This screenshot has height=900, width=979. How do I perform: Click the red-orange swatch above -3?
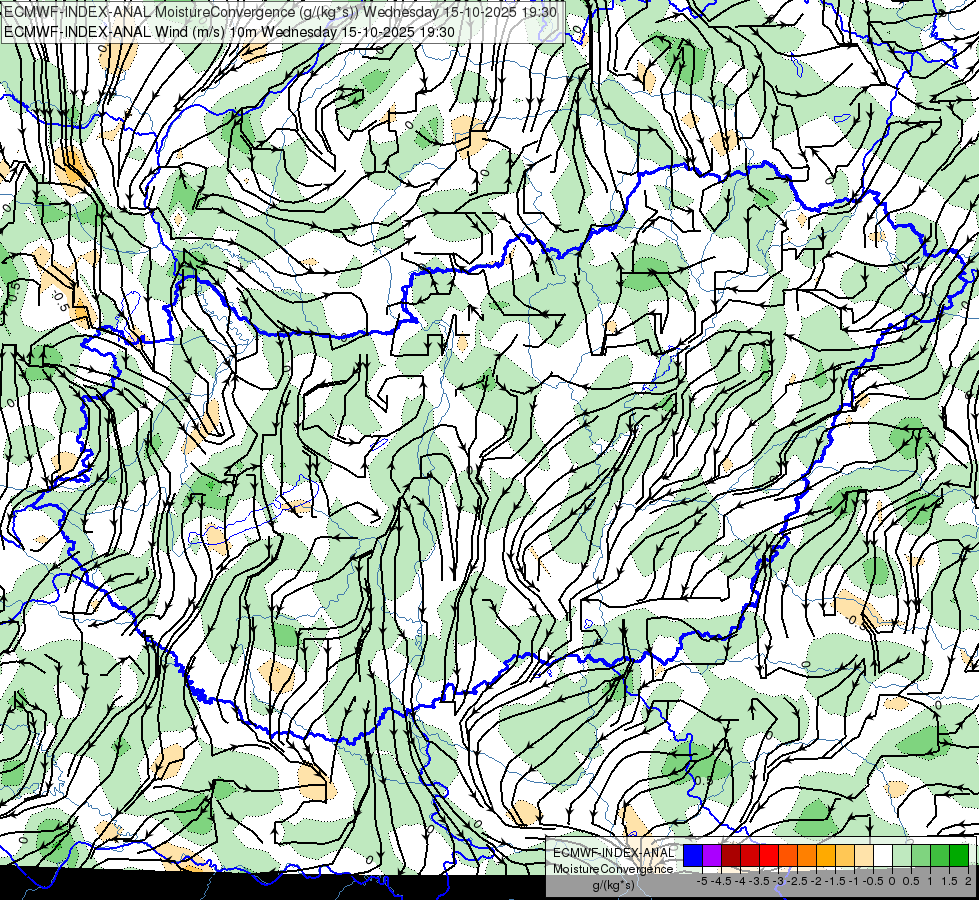click(x=788, y=856)
